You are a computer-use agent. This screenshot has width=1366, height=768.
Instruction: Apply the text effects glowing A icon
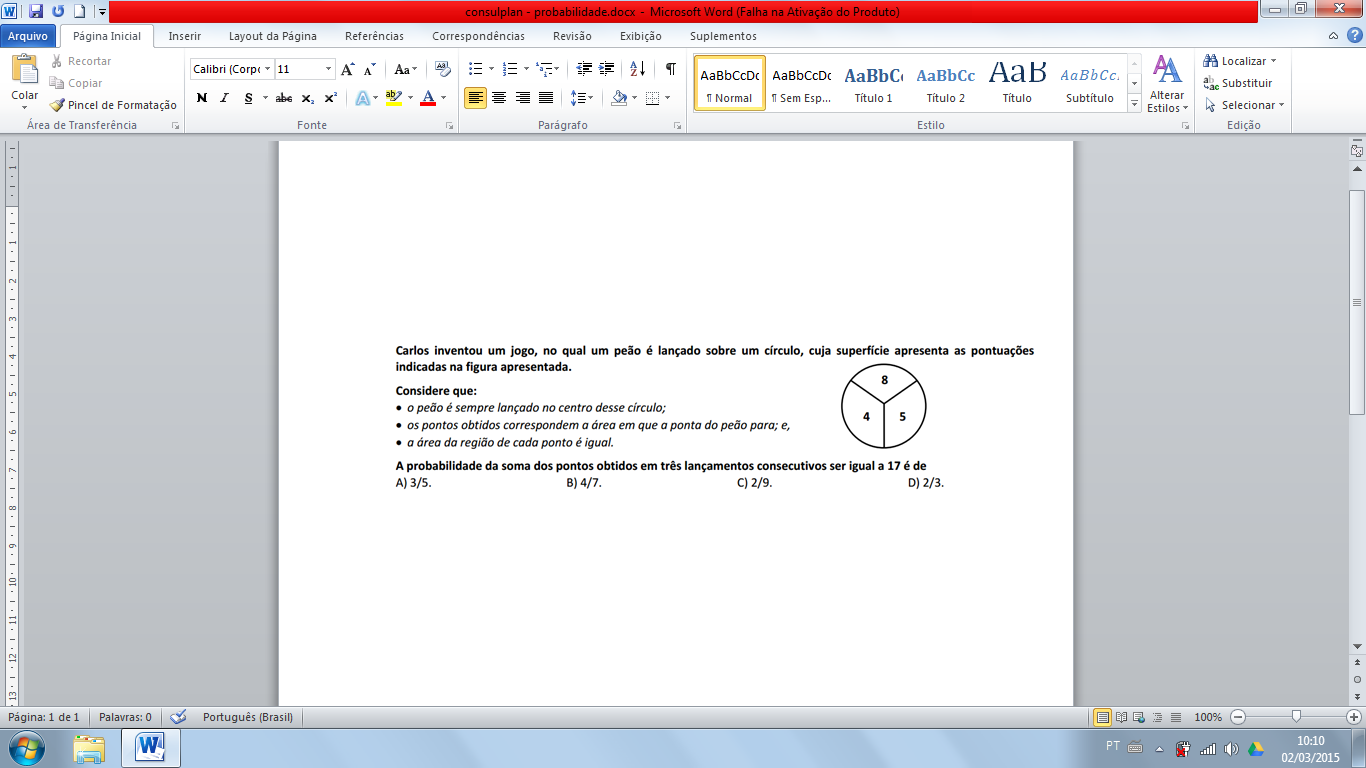tap(362, 98)
